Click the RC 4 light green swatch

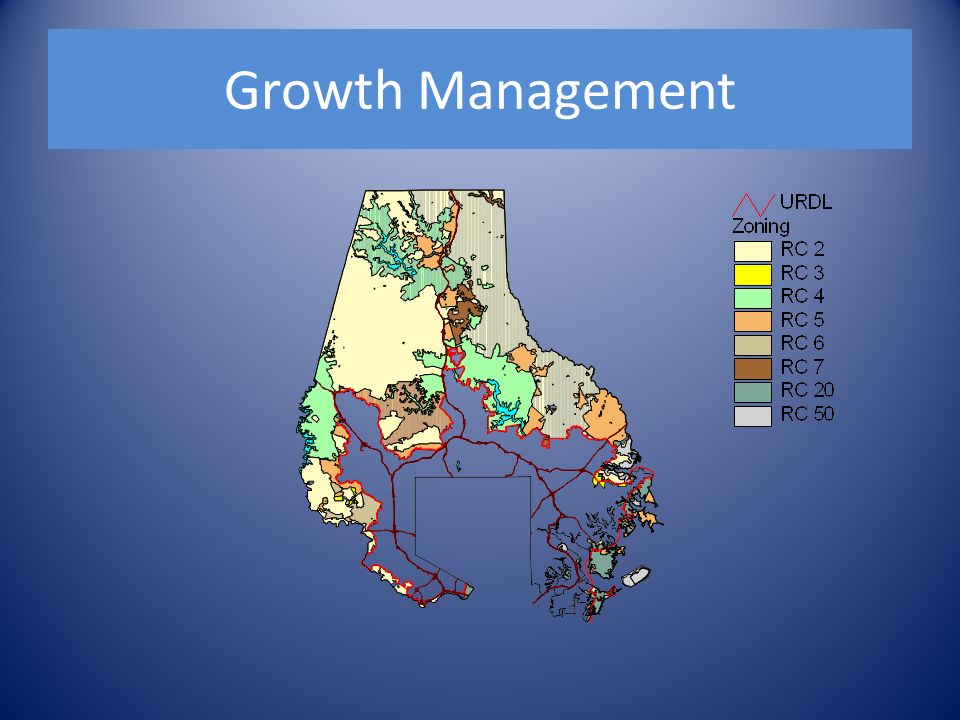tap(752, 298)
